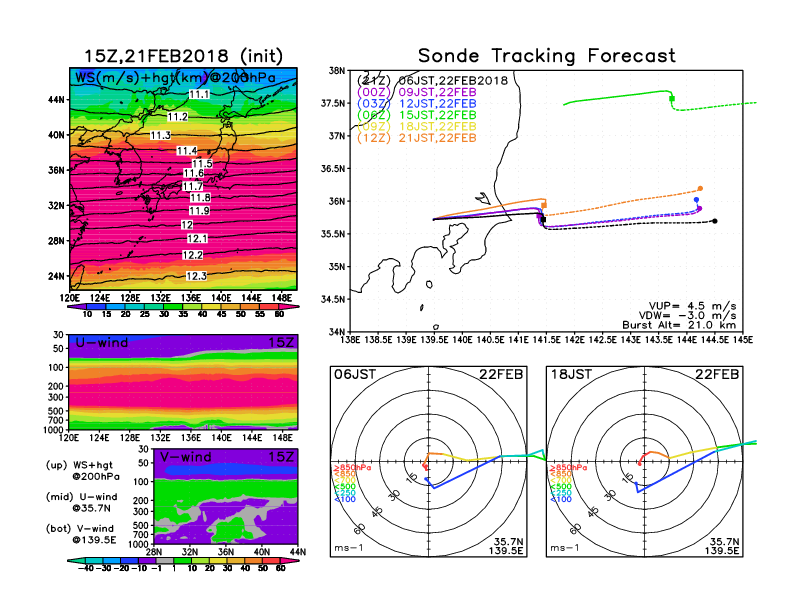792x612 pixels.
Task: Click the 12.3 height contour label
Action: pyautogui.click(x=196, y=276)
